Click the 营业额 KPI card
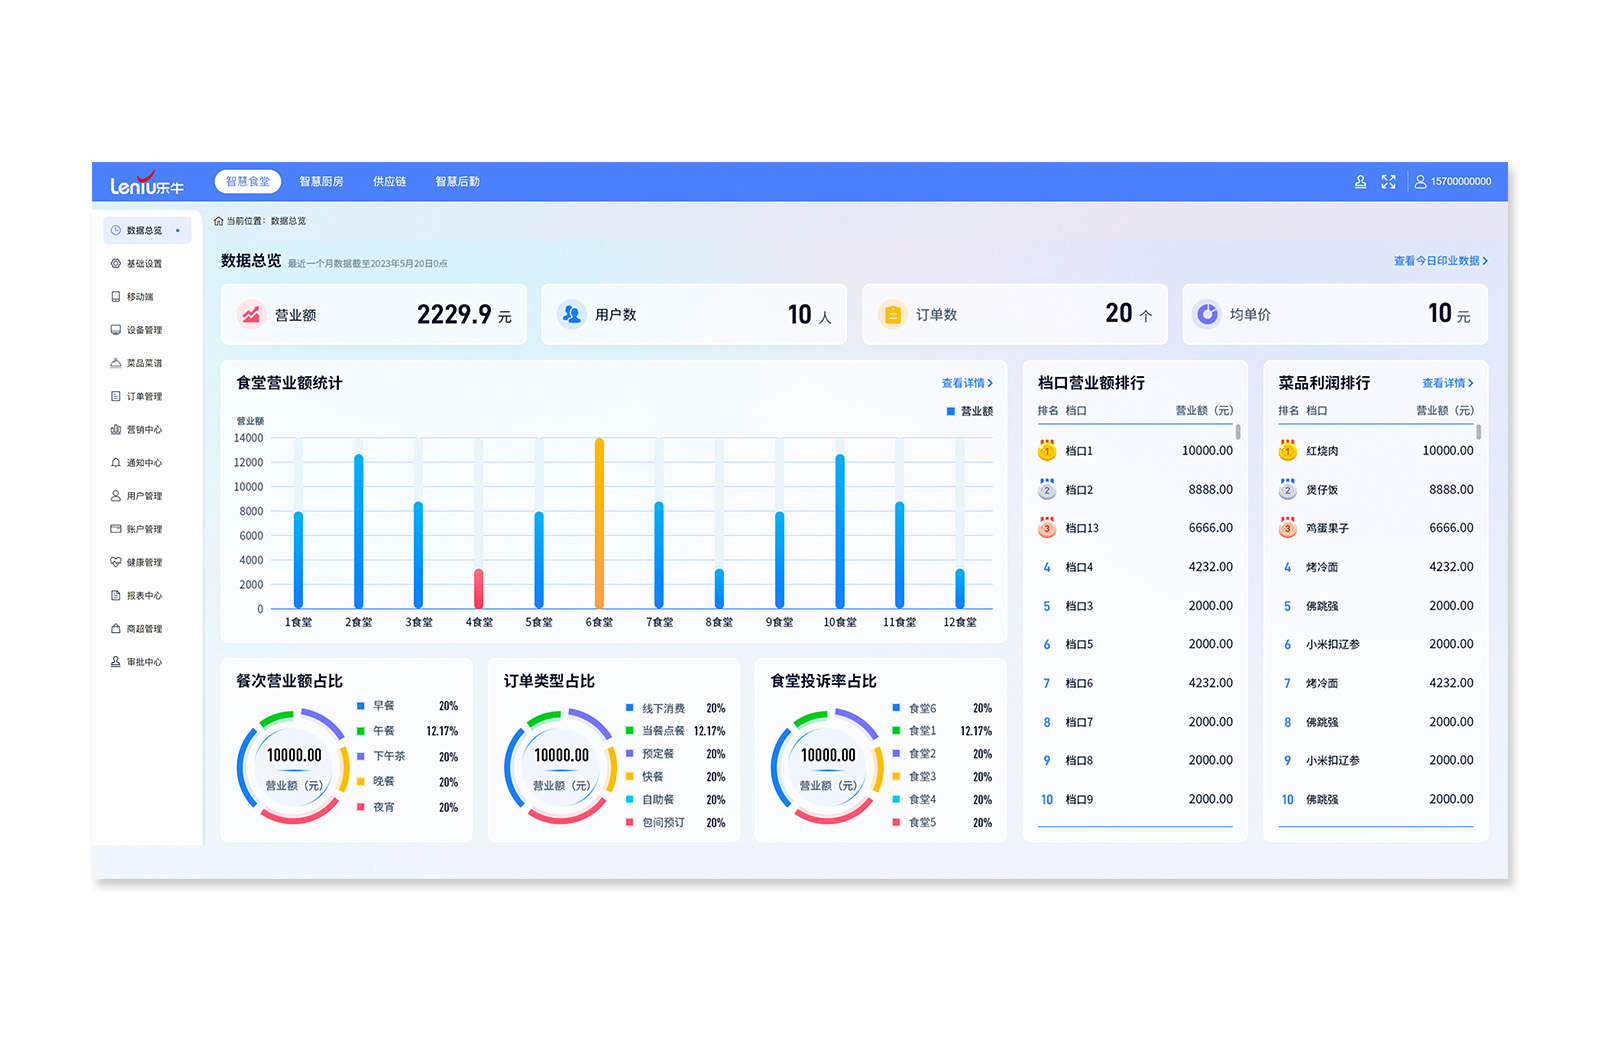Image resolution: width=1600 pixels, height=1040 pixels. 374,314
